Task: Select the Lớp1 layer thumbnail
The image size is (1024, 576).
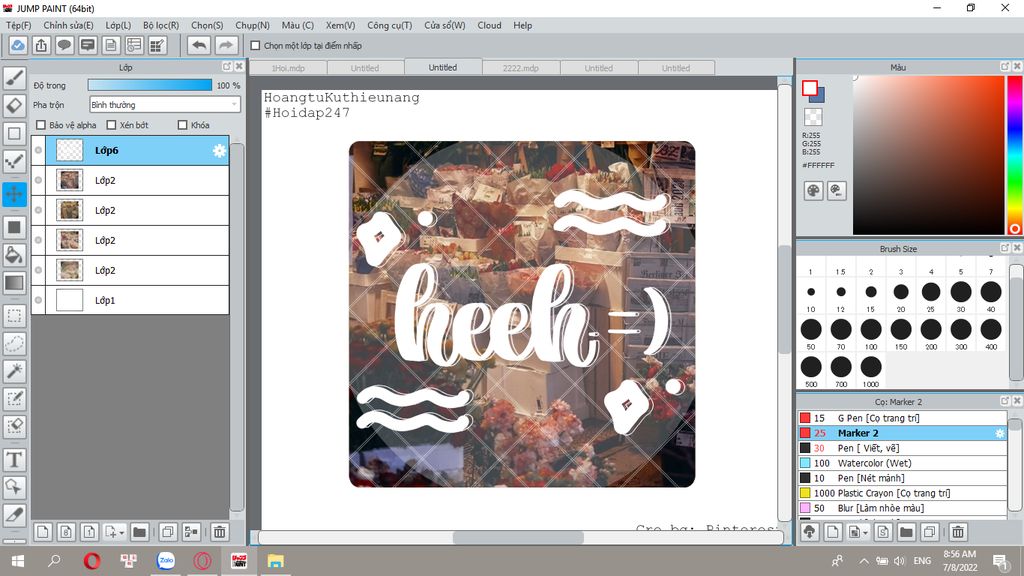Action: coord(69,300)
